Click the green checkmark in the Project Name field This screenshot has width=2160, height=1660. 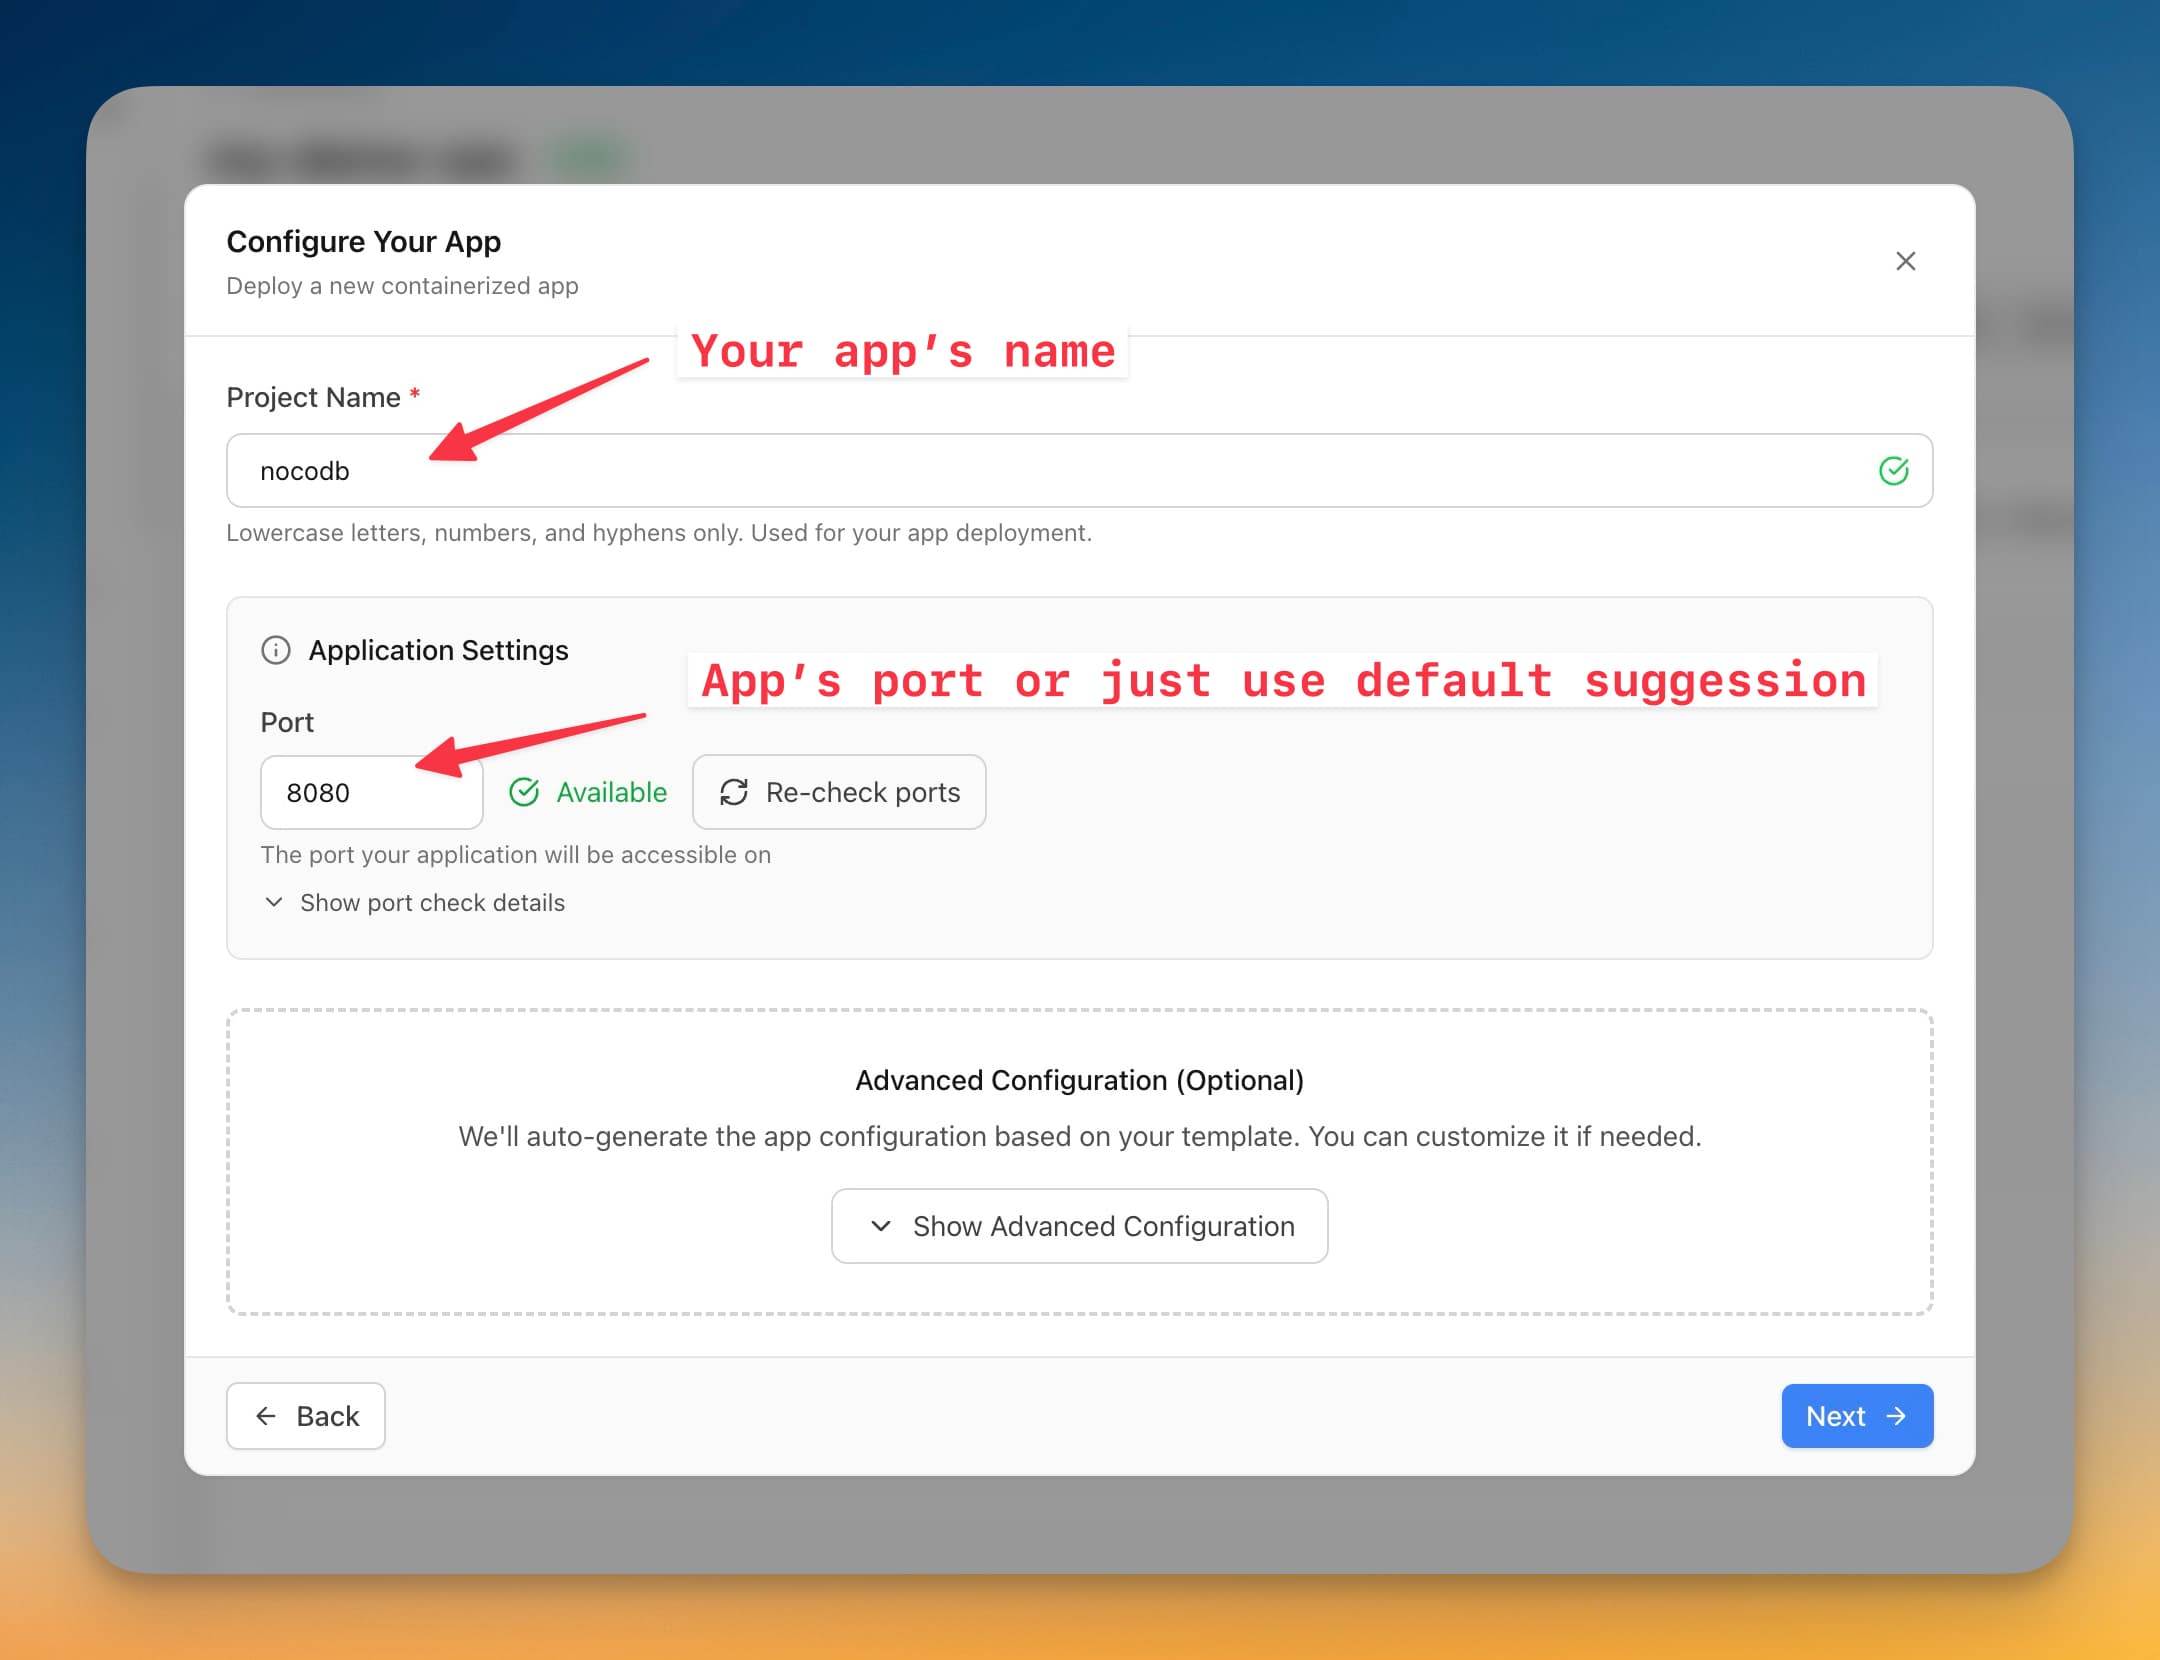[1893, 470]
